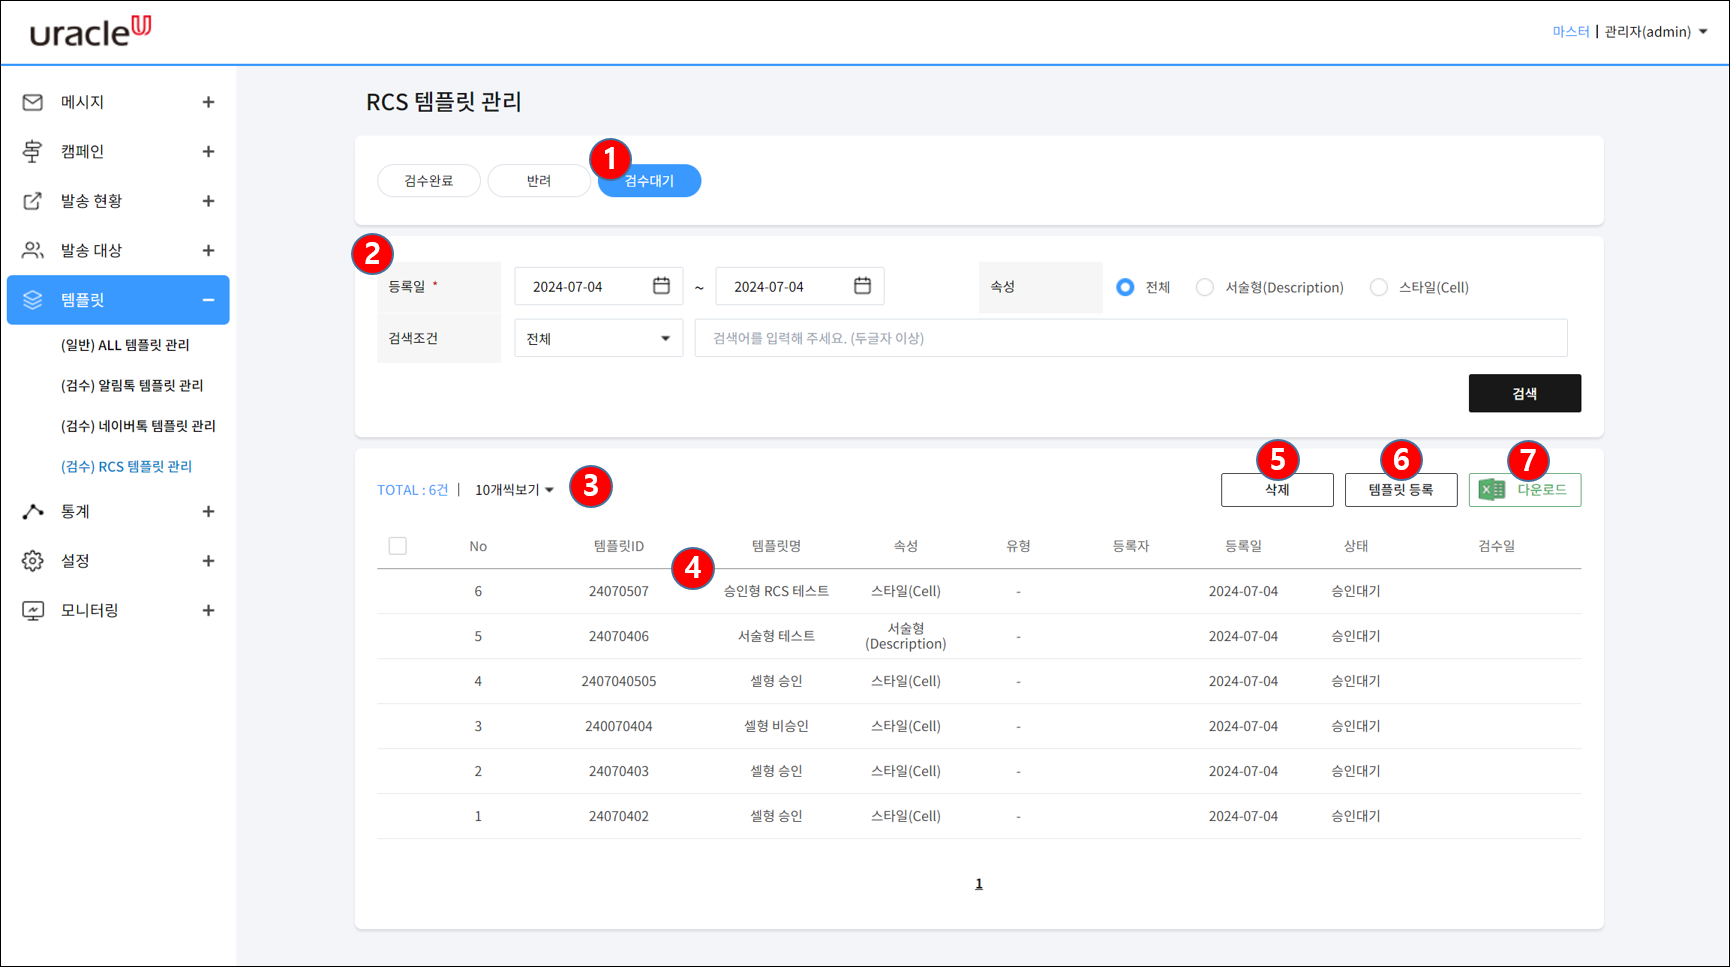Click the Excel icon on 다운로드

pos(1492,490)
